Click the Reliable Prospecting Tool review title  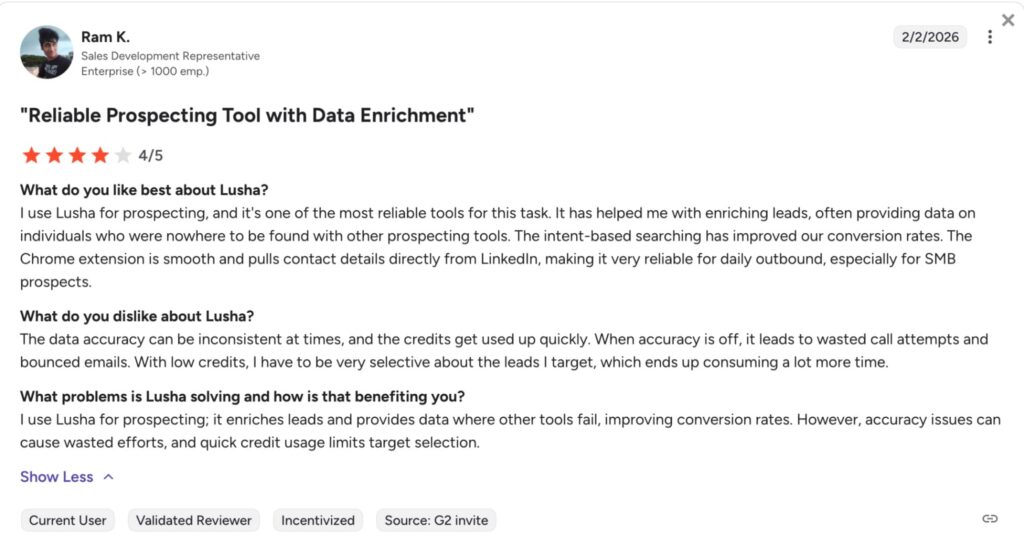(246, 116)
